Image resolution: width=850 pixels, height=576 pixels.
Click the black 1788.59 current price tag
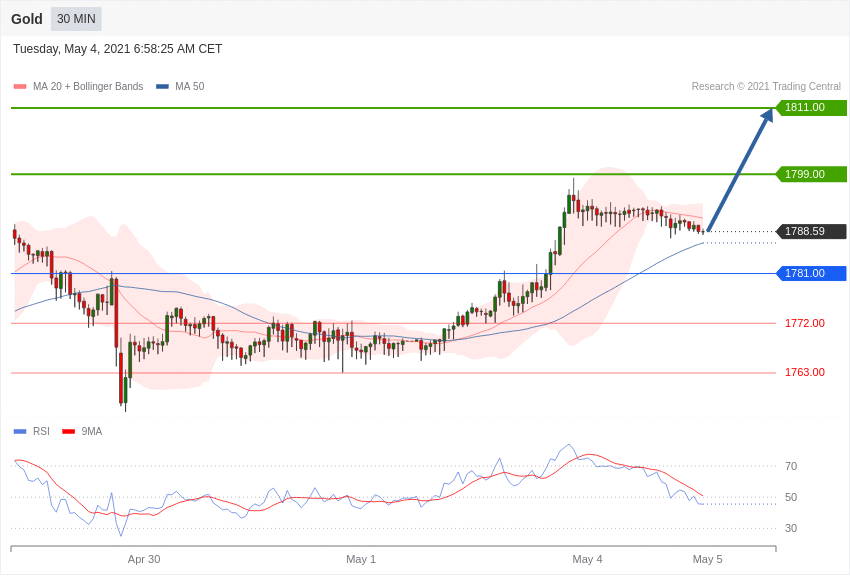point(812,231)
